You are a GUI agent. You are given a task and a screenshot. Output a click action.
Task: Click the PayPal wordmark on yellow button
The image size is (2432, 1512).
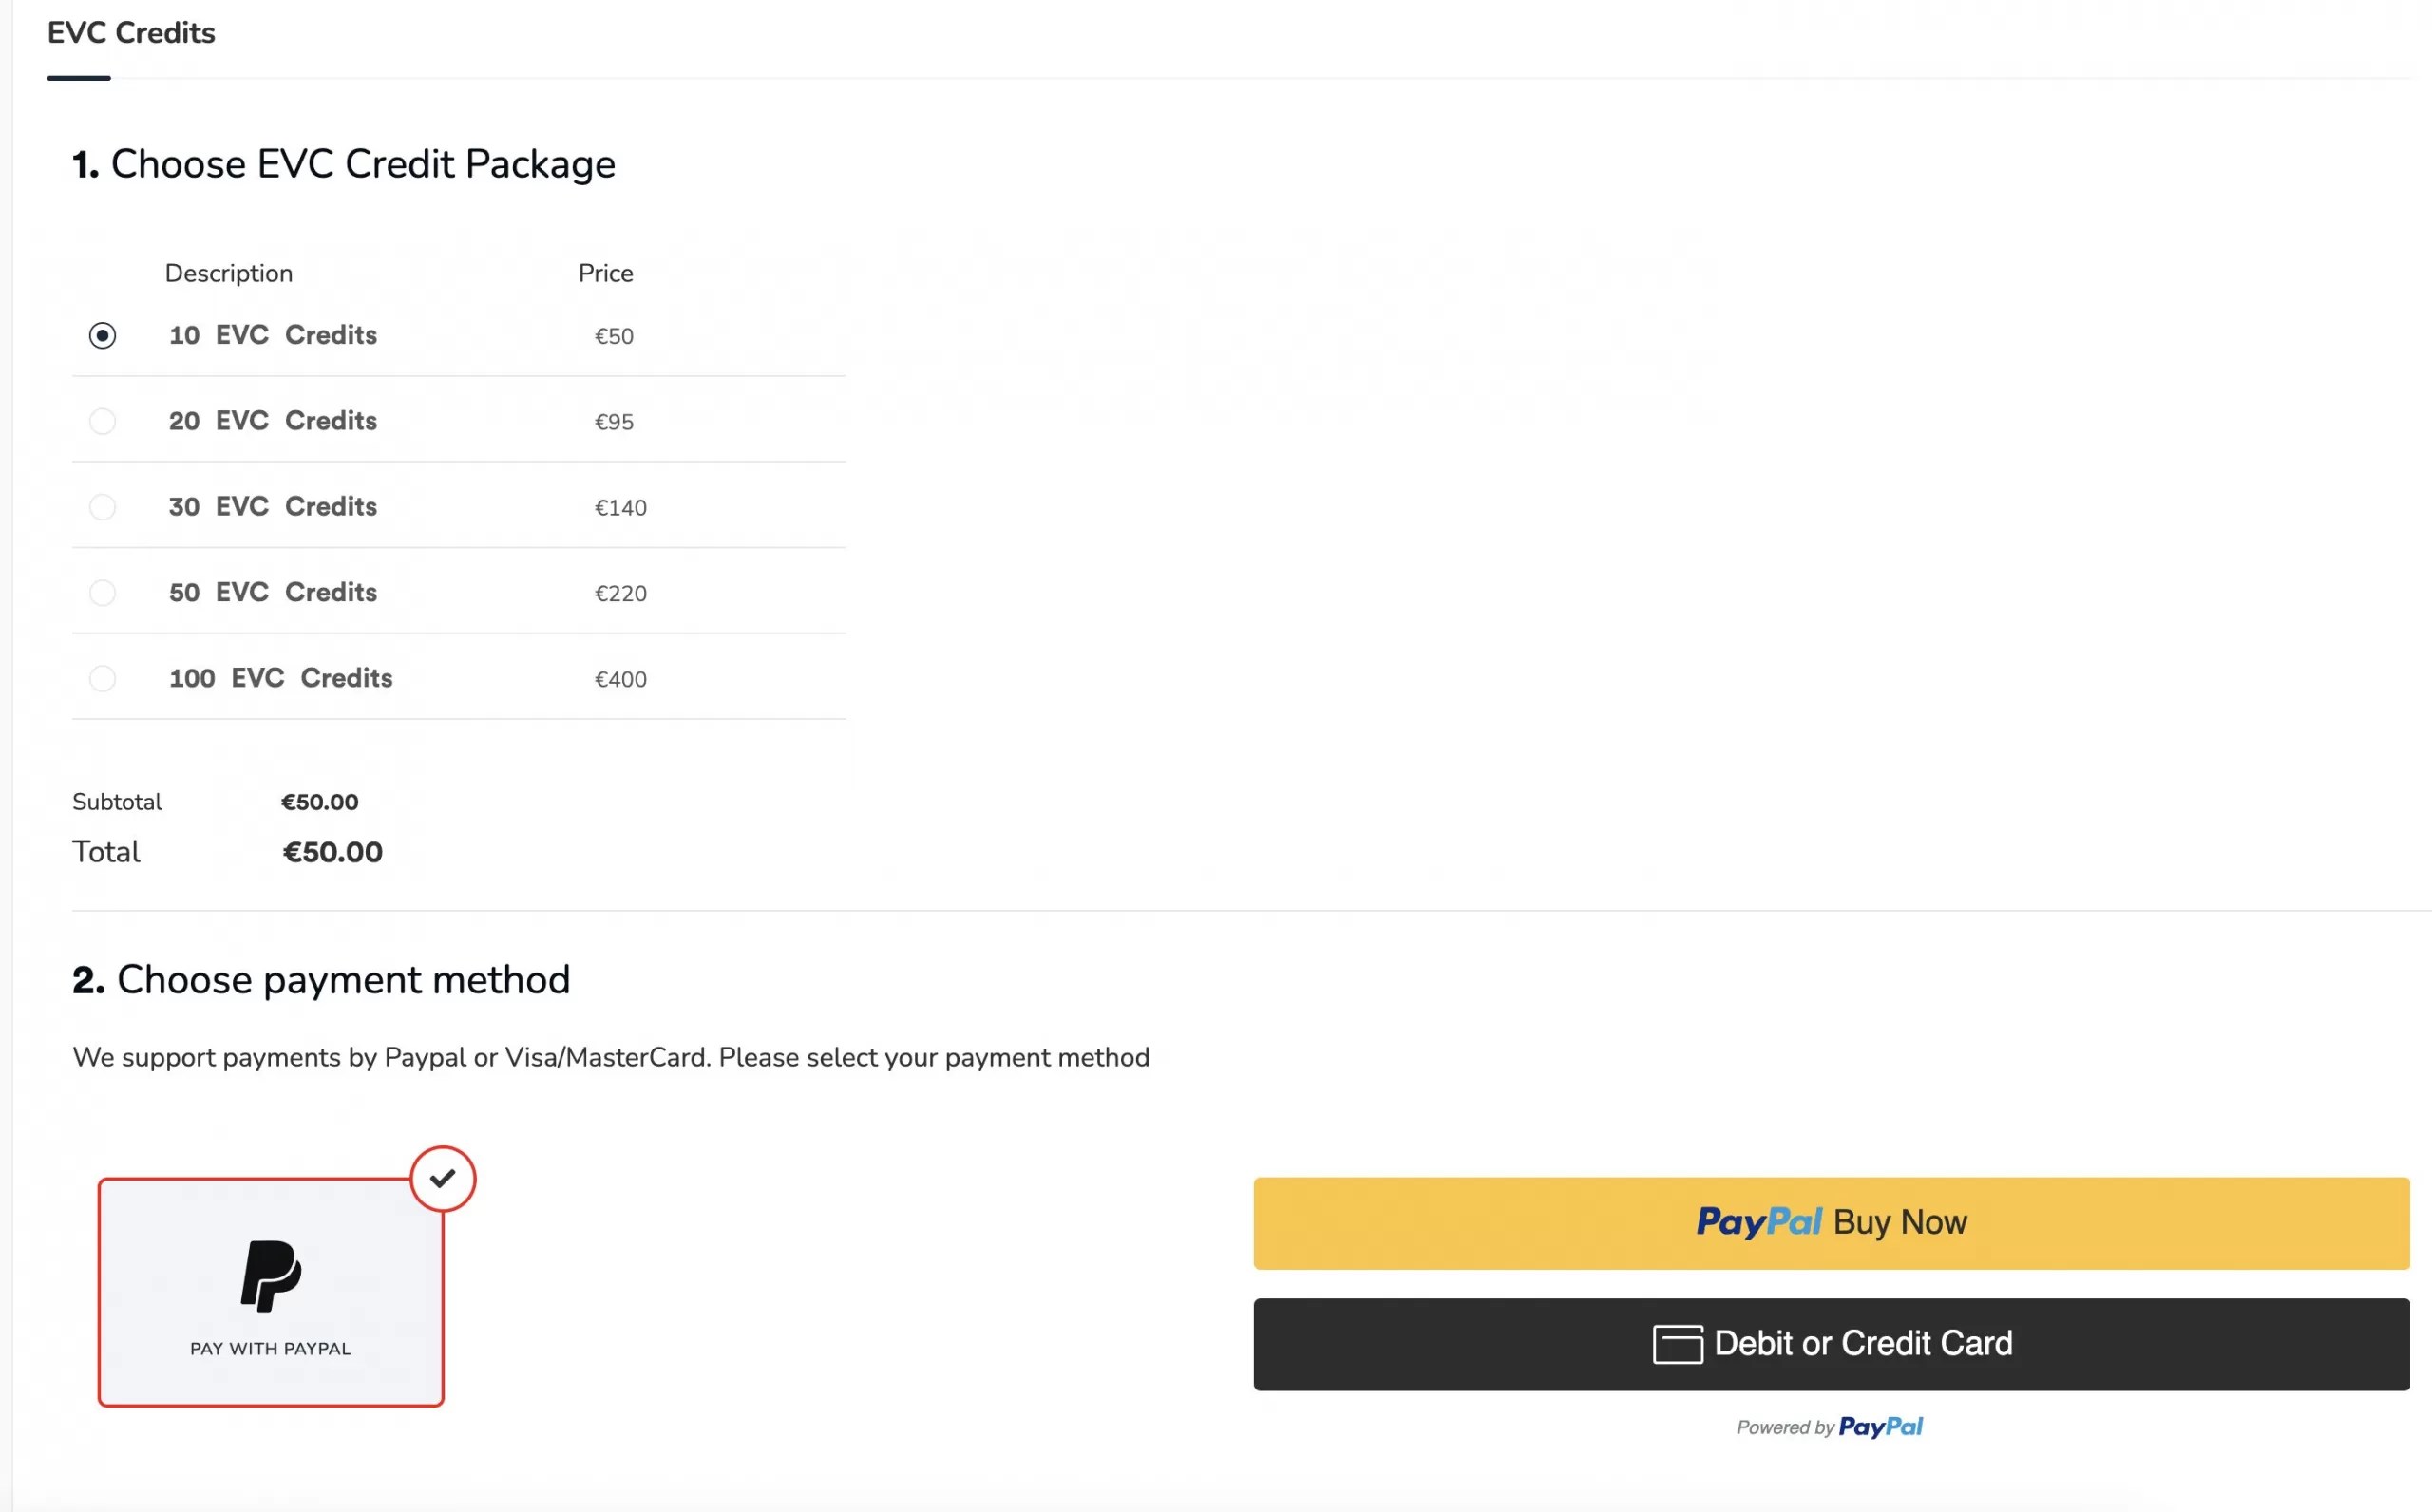[x=1759, y=1222]
